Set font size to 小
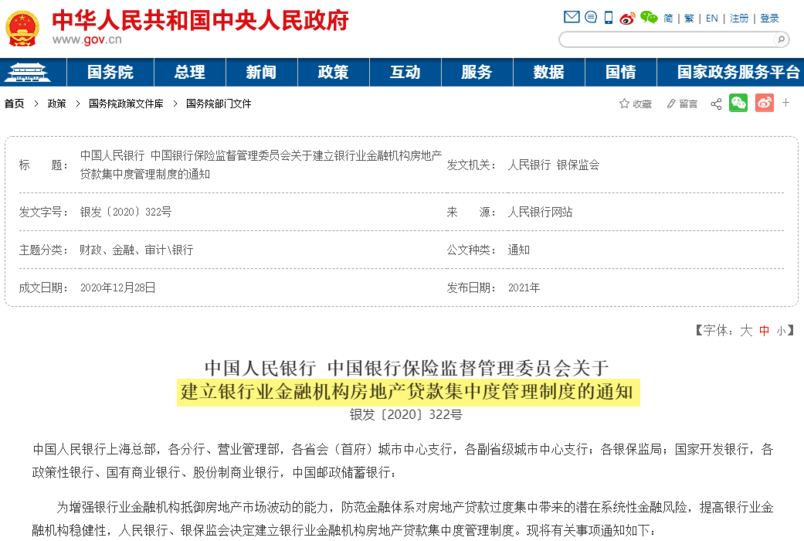 click(x=781, y=331)
